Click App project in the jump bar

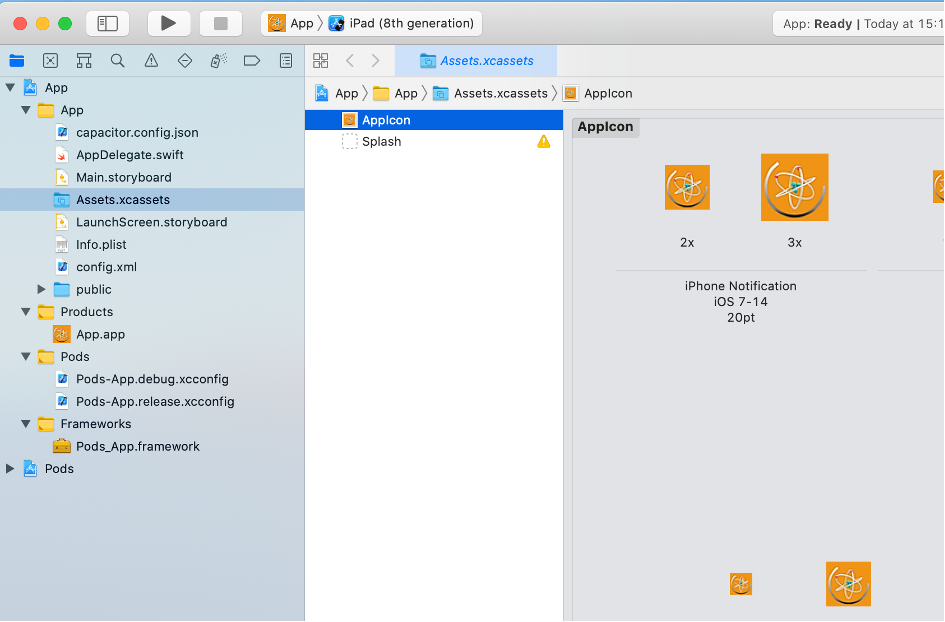pyautogui.click(x=336, y=93)
